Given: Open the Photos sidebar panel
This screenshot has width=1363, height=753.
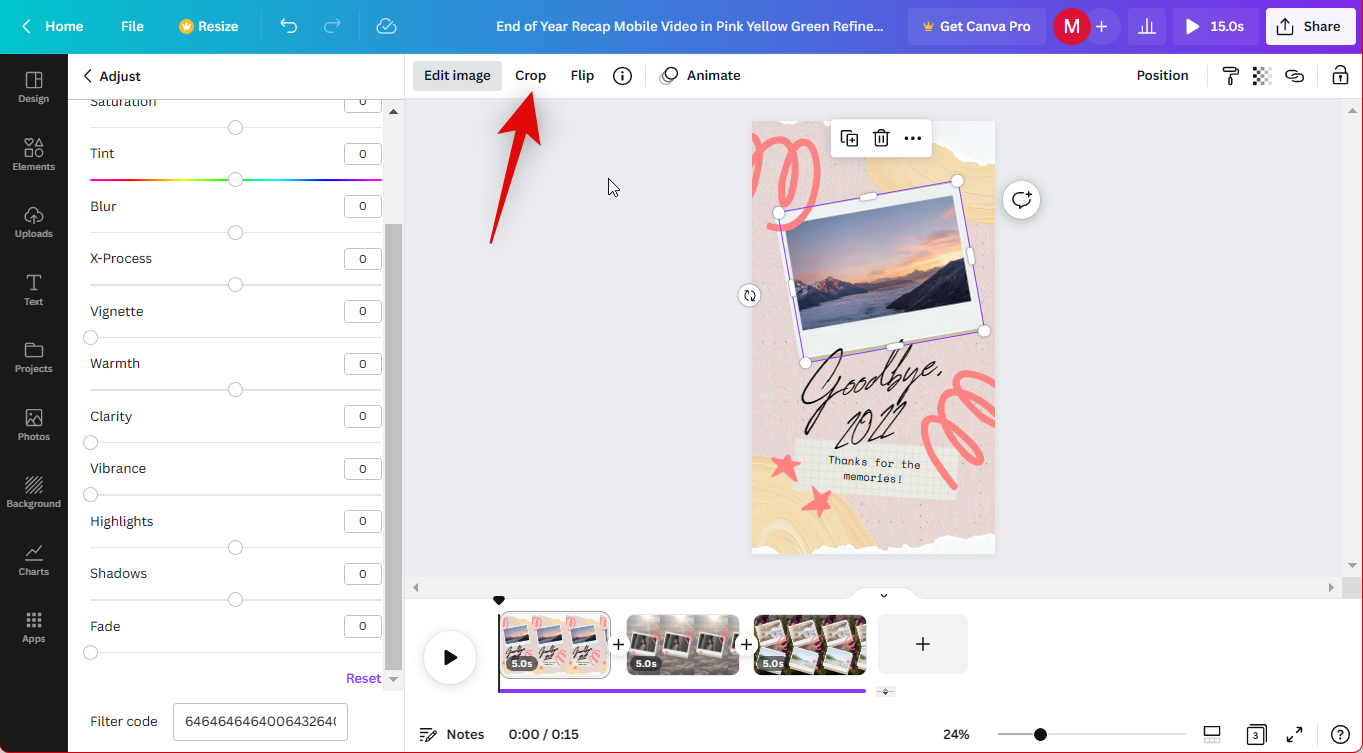Looking at the screenshot, I should click(x=33, y=424).
